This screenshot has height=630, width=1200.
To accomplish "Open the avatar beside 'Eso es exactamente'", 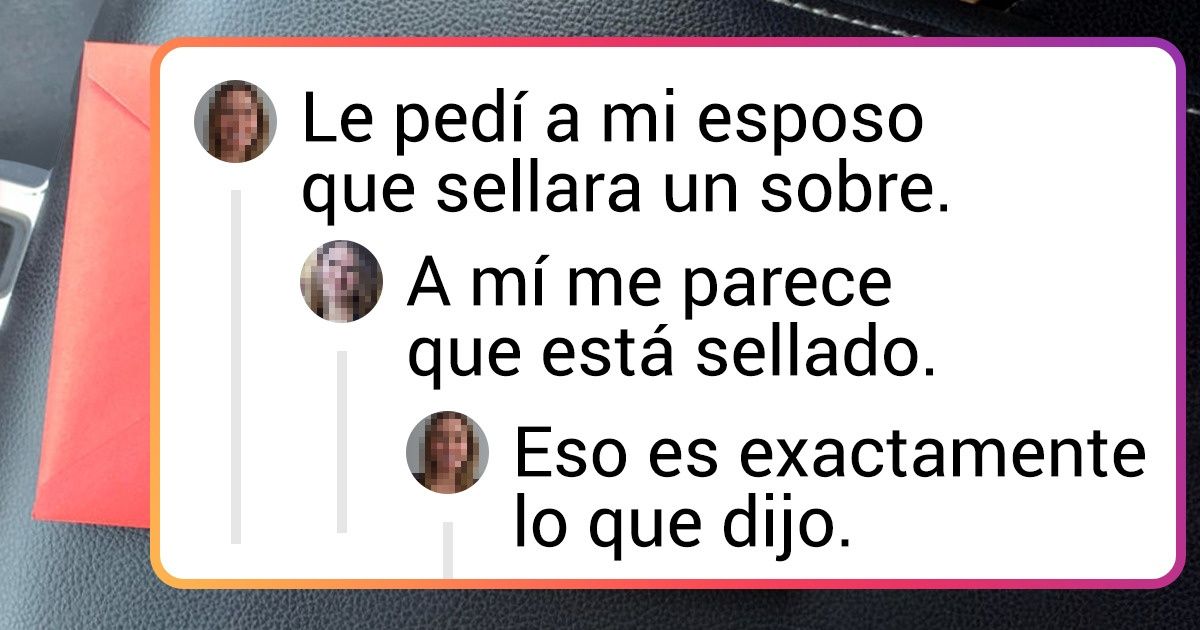I will coord(447,451).
